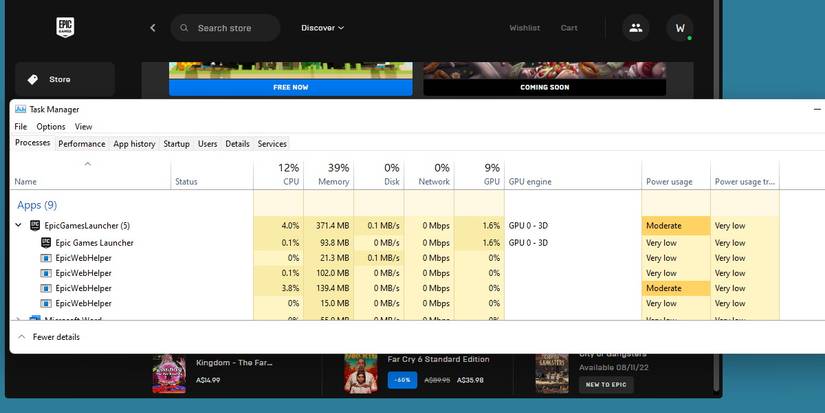825x413 pixels.
Task: Open the File menu in Task Manager
Action: [x=21, y=127]
